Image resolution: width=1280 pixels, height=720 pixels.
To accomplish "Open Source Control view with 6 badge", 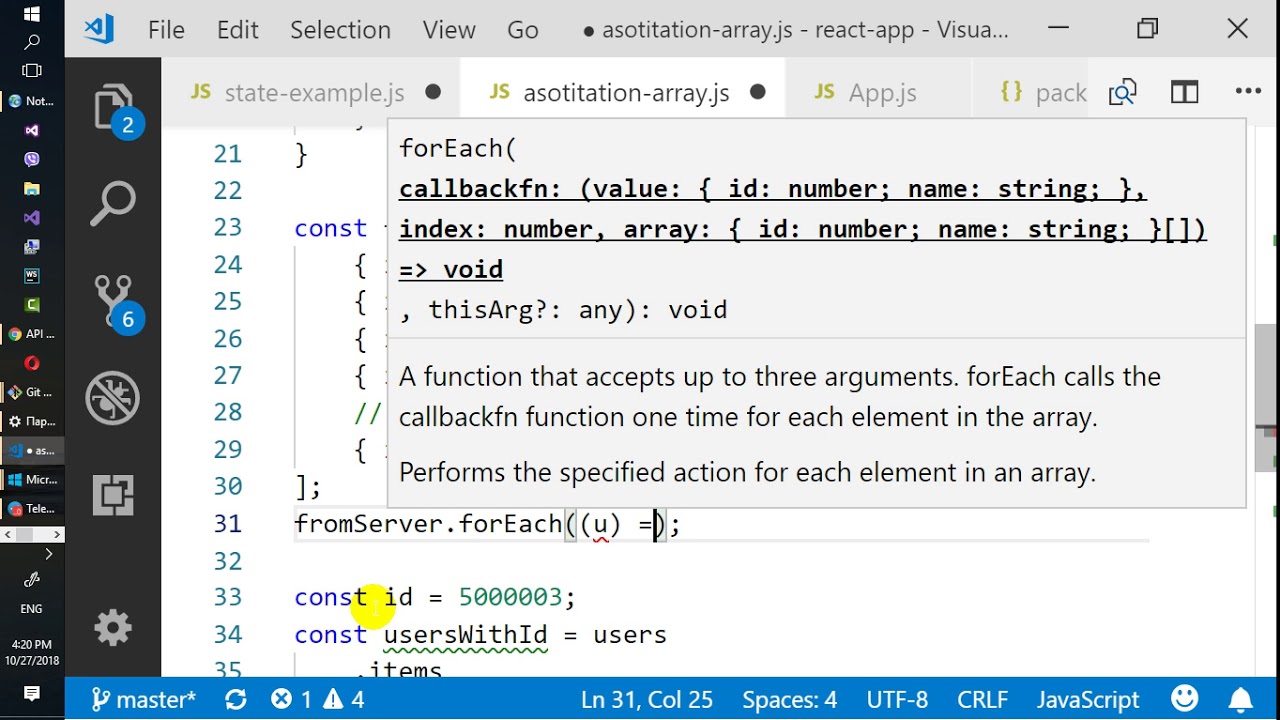I will [x=113, y=300].
